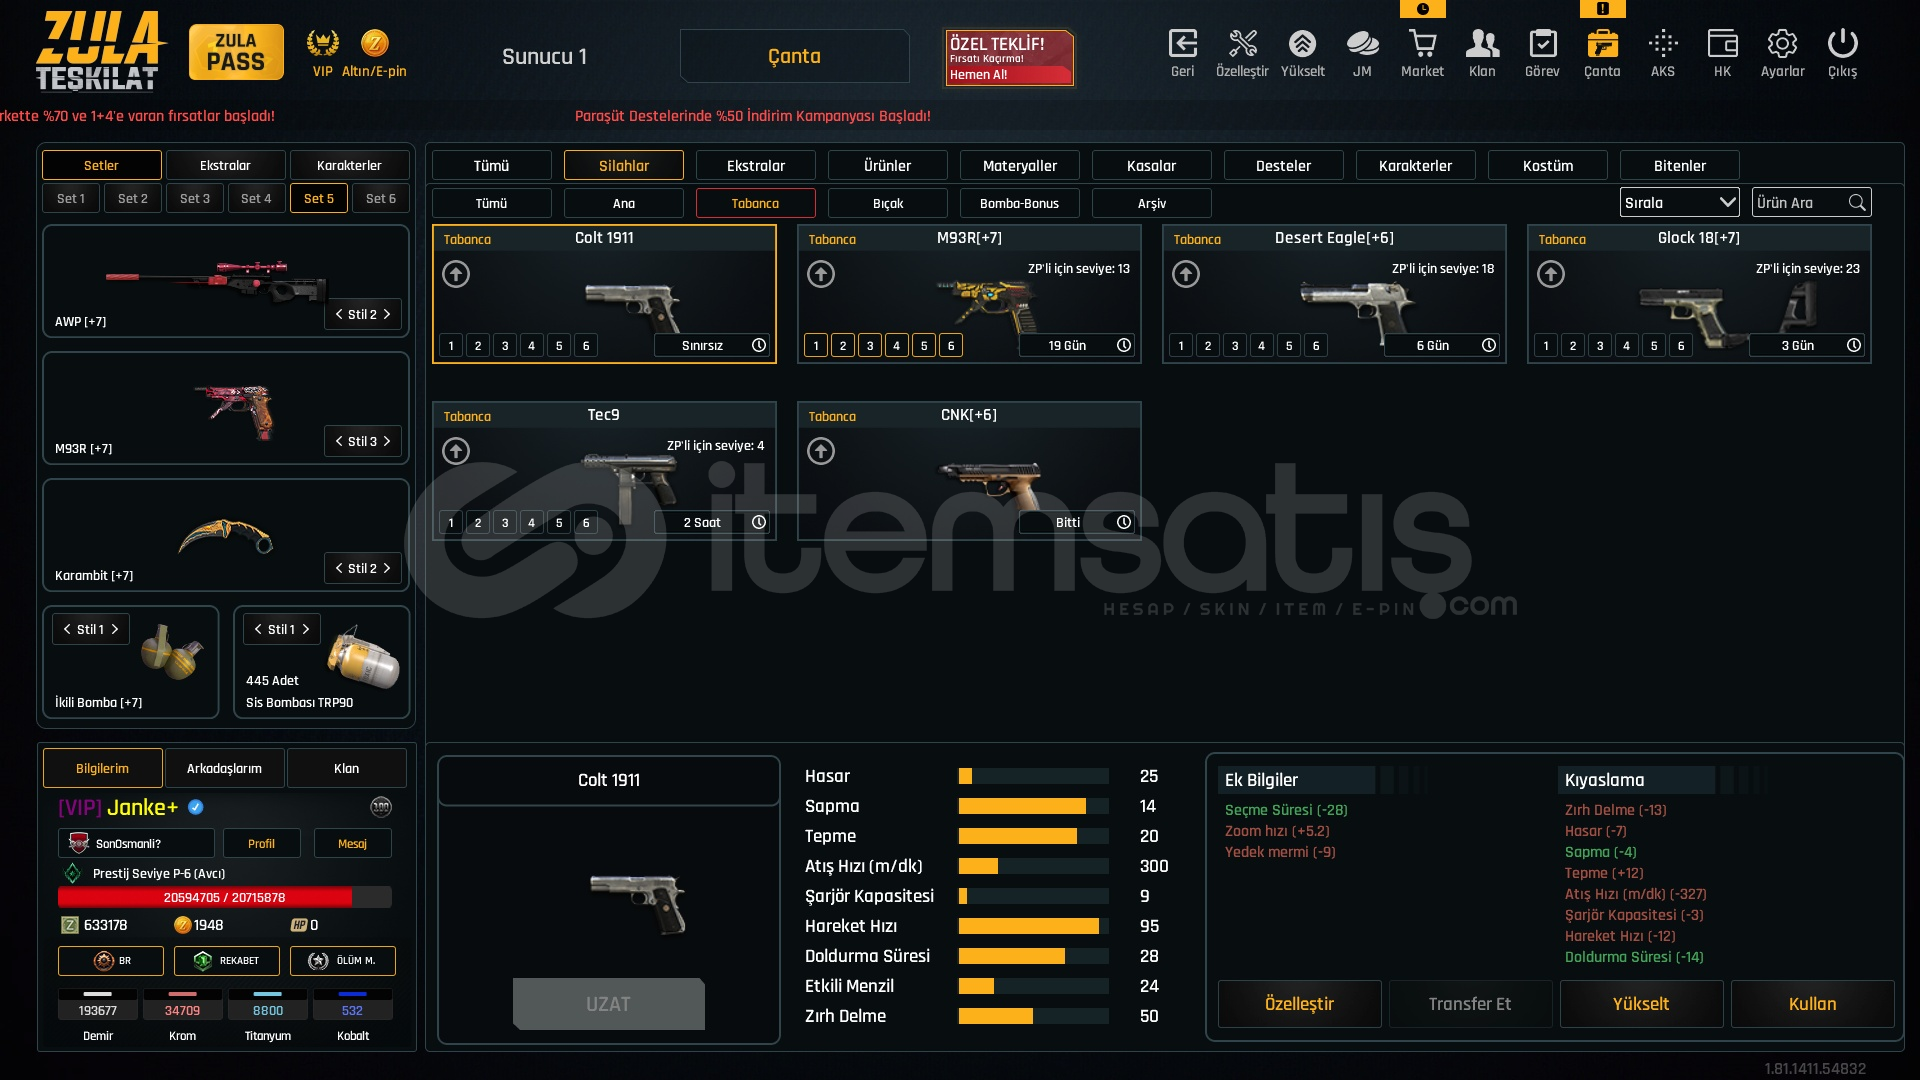Open Görev missions icon

[x=1542, y=44]
